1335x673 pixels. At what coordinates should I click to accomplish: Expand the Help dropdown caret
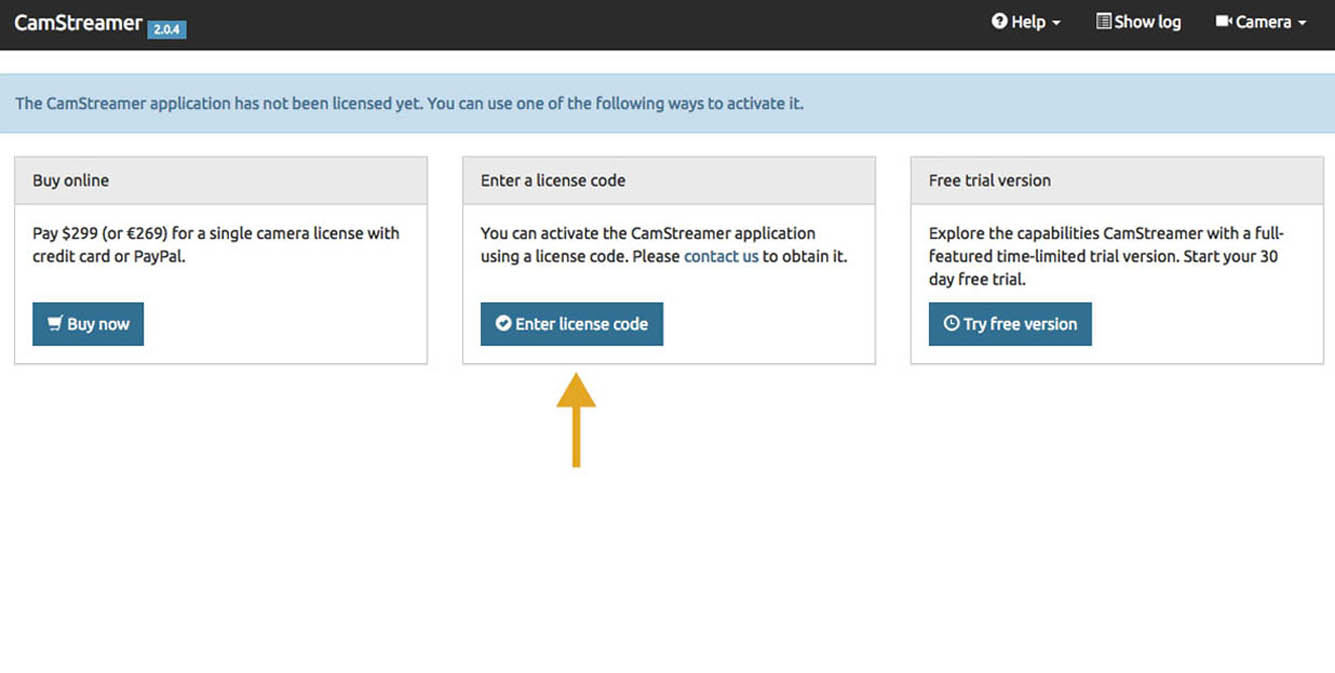1056,23
